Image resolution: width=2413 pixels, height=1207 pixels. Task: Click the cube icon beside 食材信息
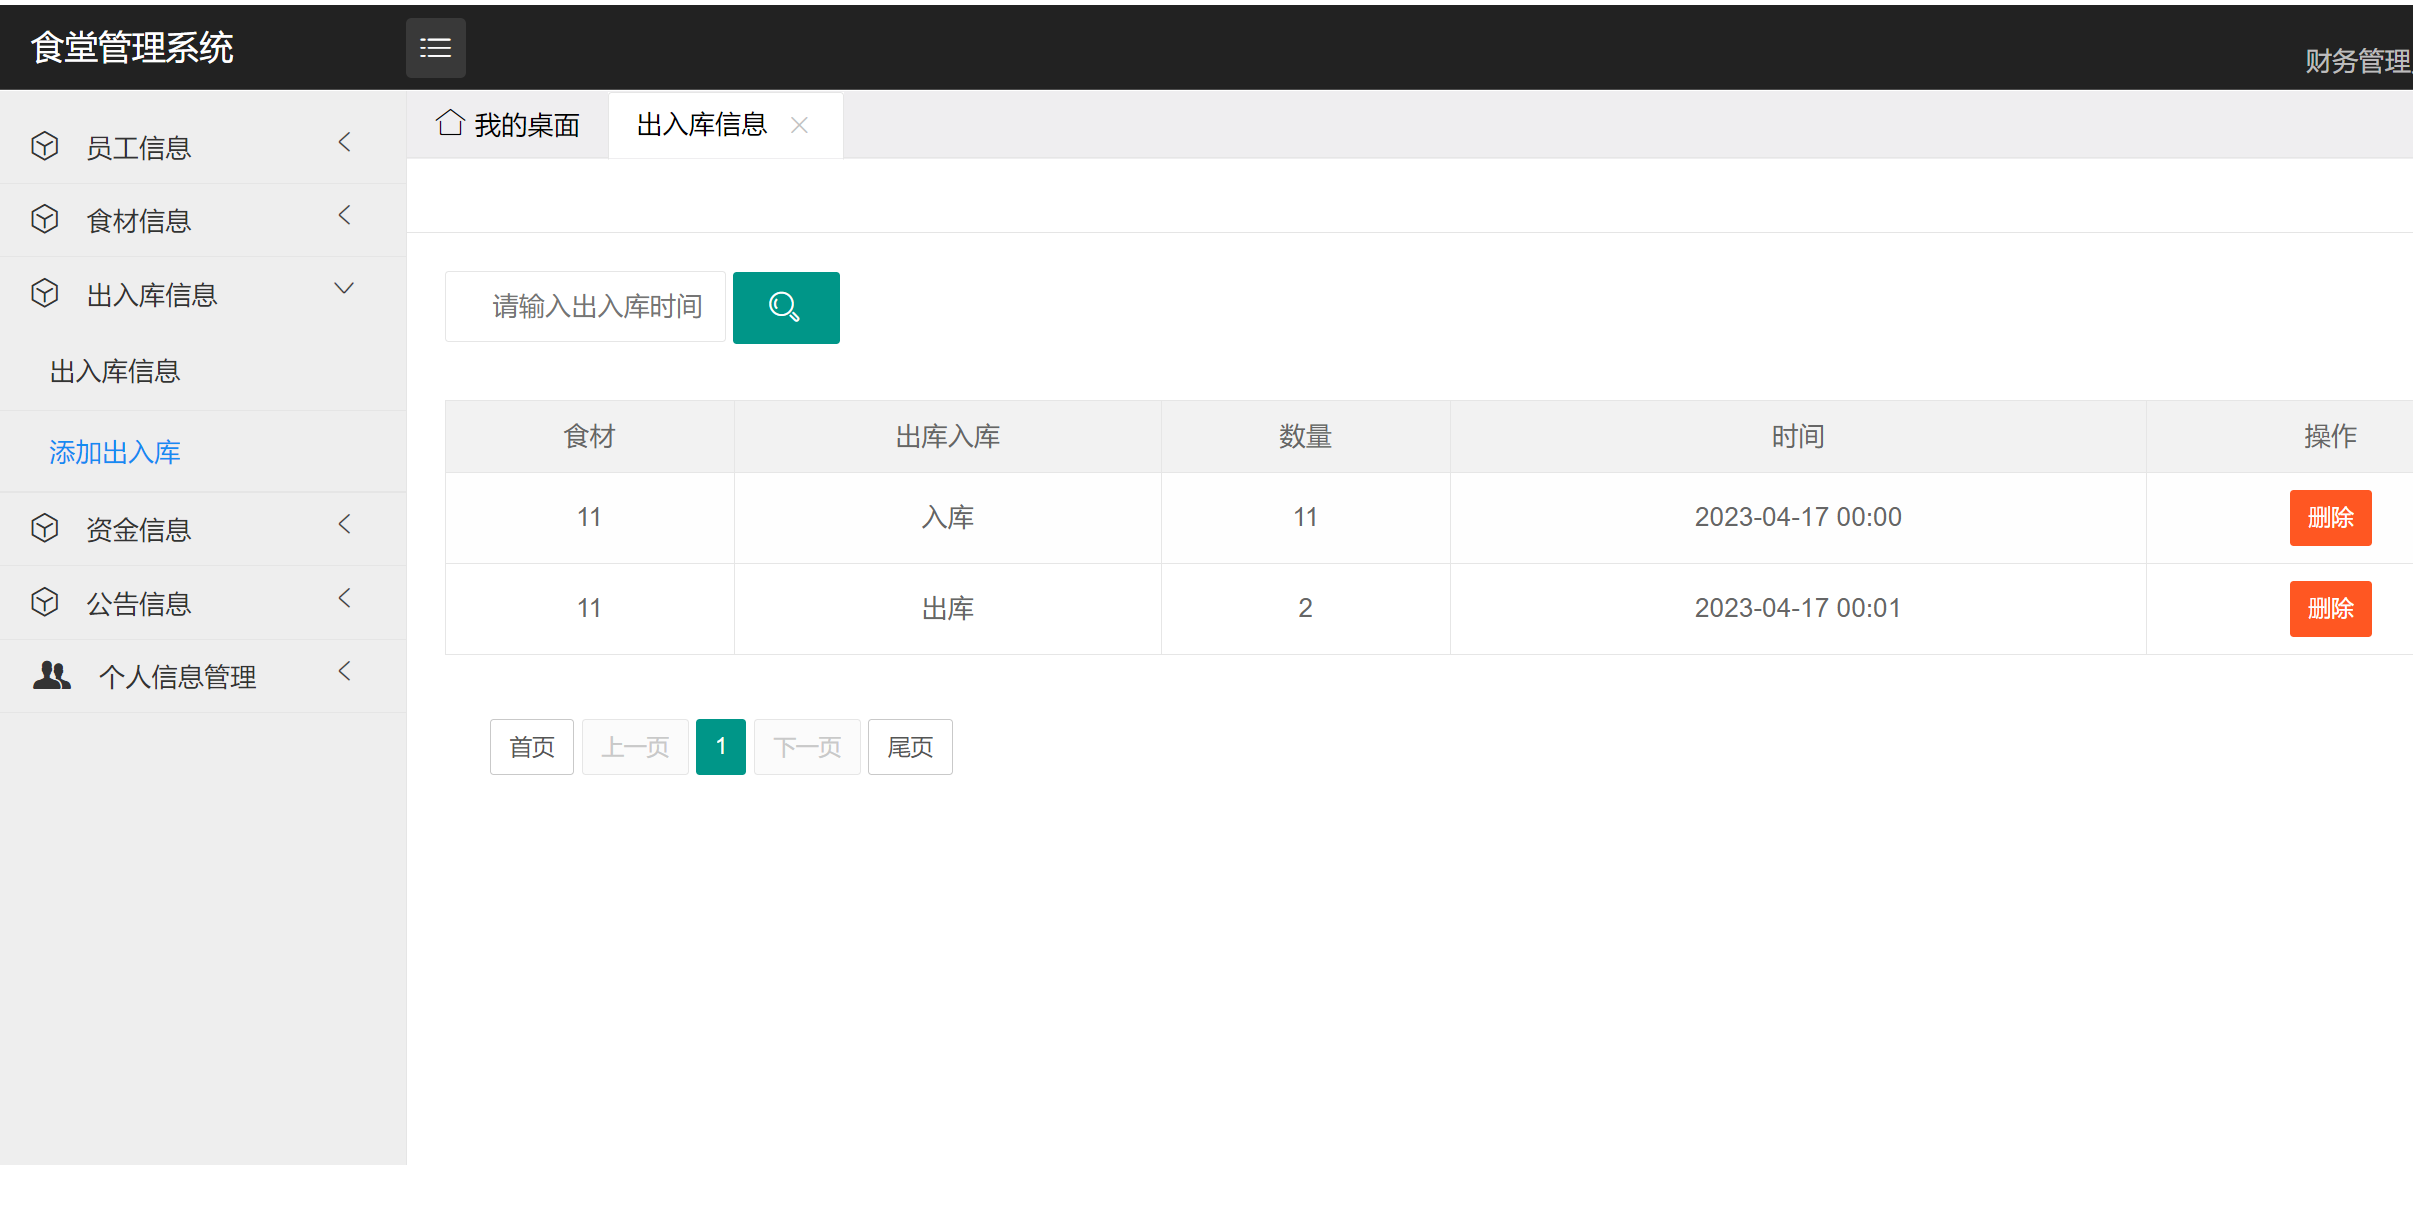tap(45, 219)
